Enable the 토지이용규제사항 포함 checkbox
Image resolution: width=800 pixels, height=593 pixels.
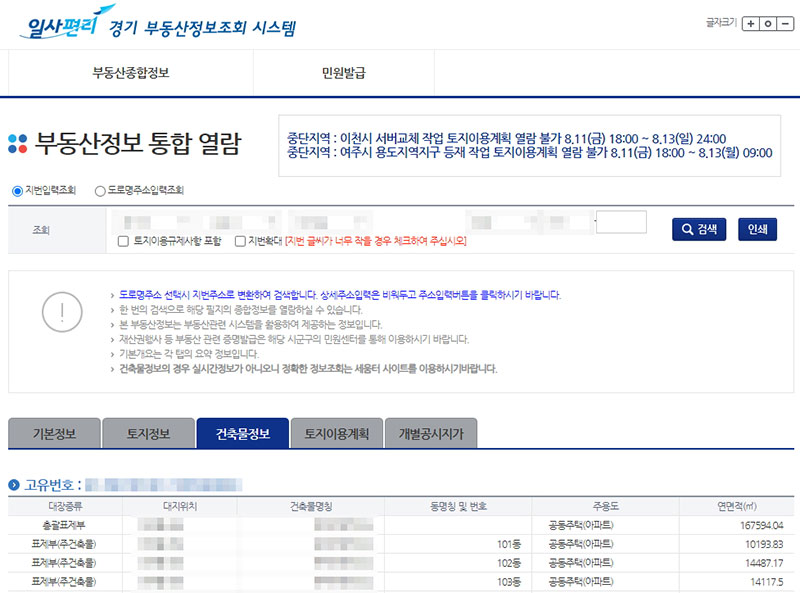pos(124,239)
